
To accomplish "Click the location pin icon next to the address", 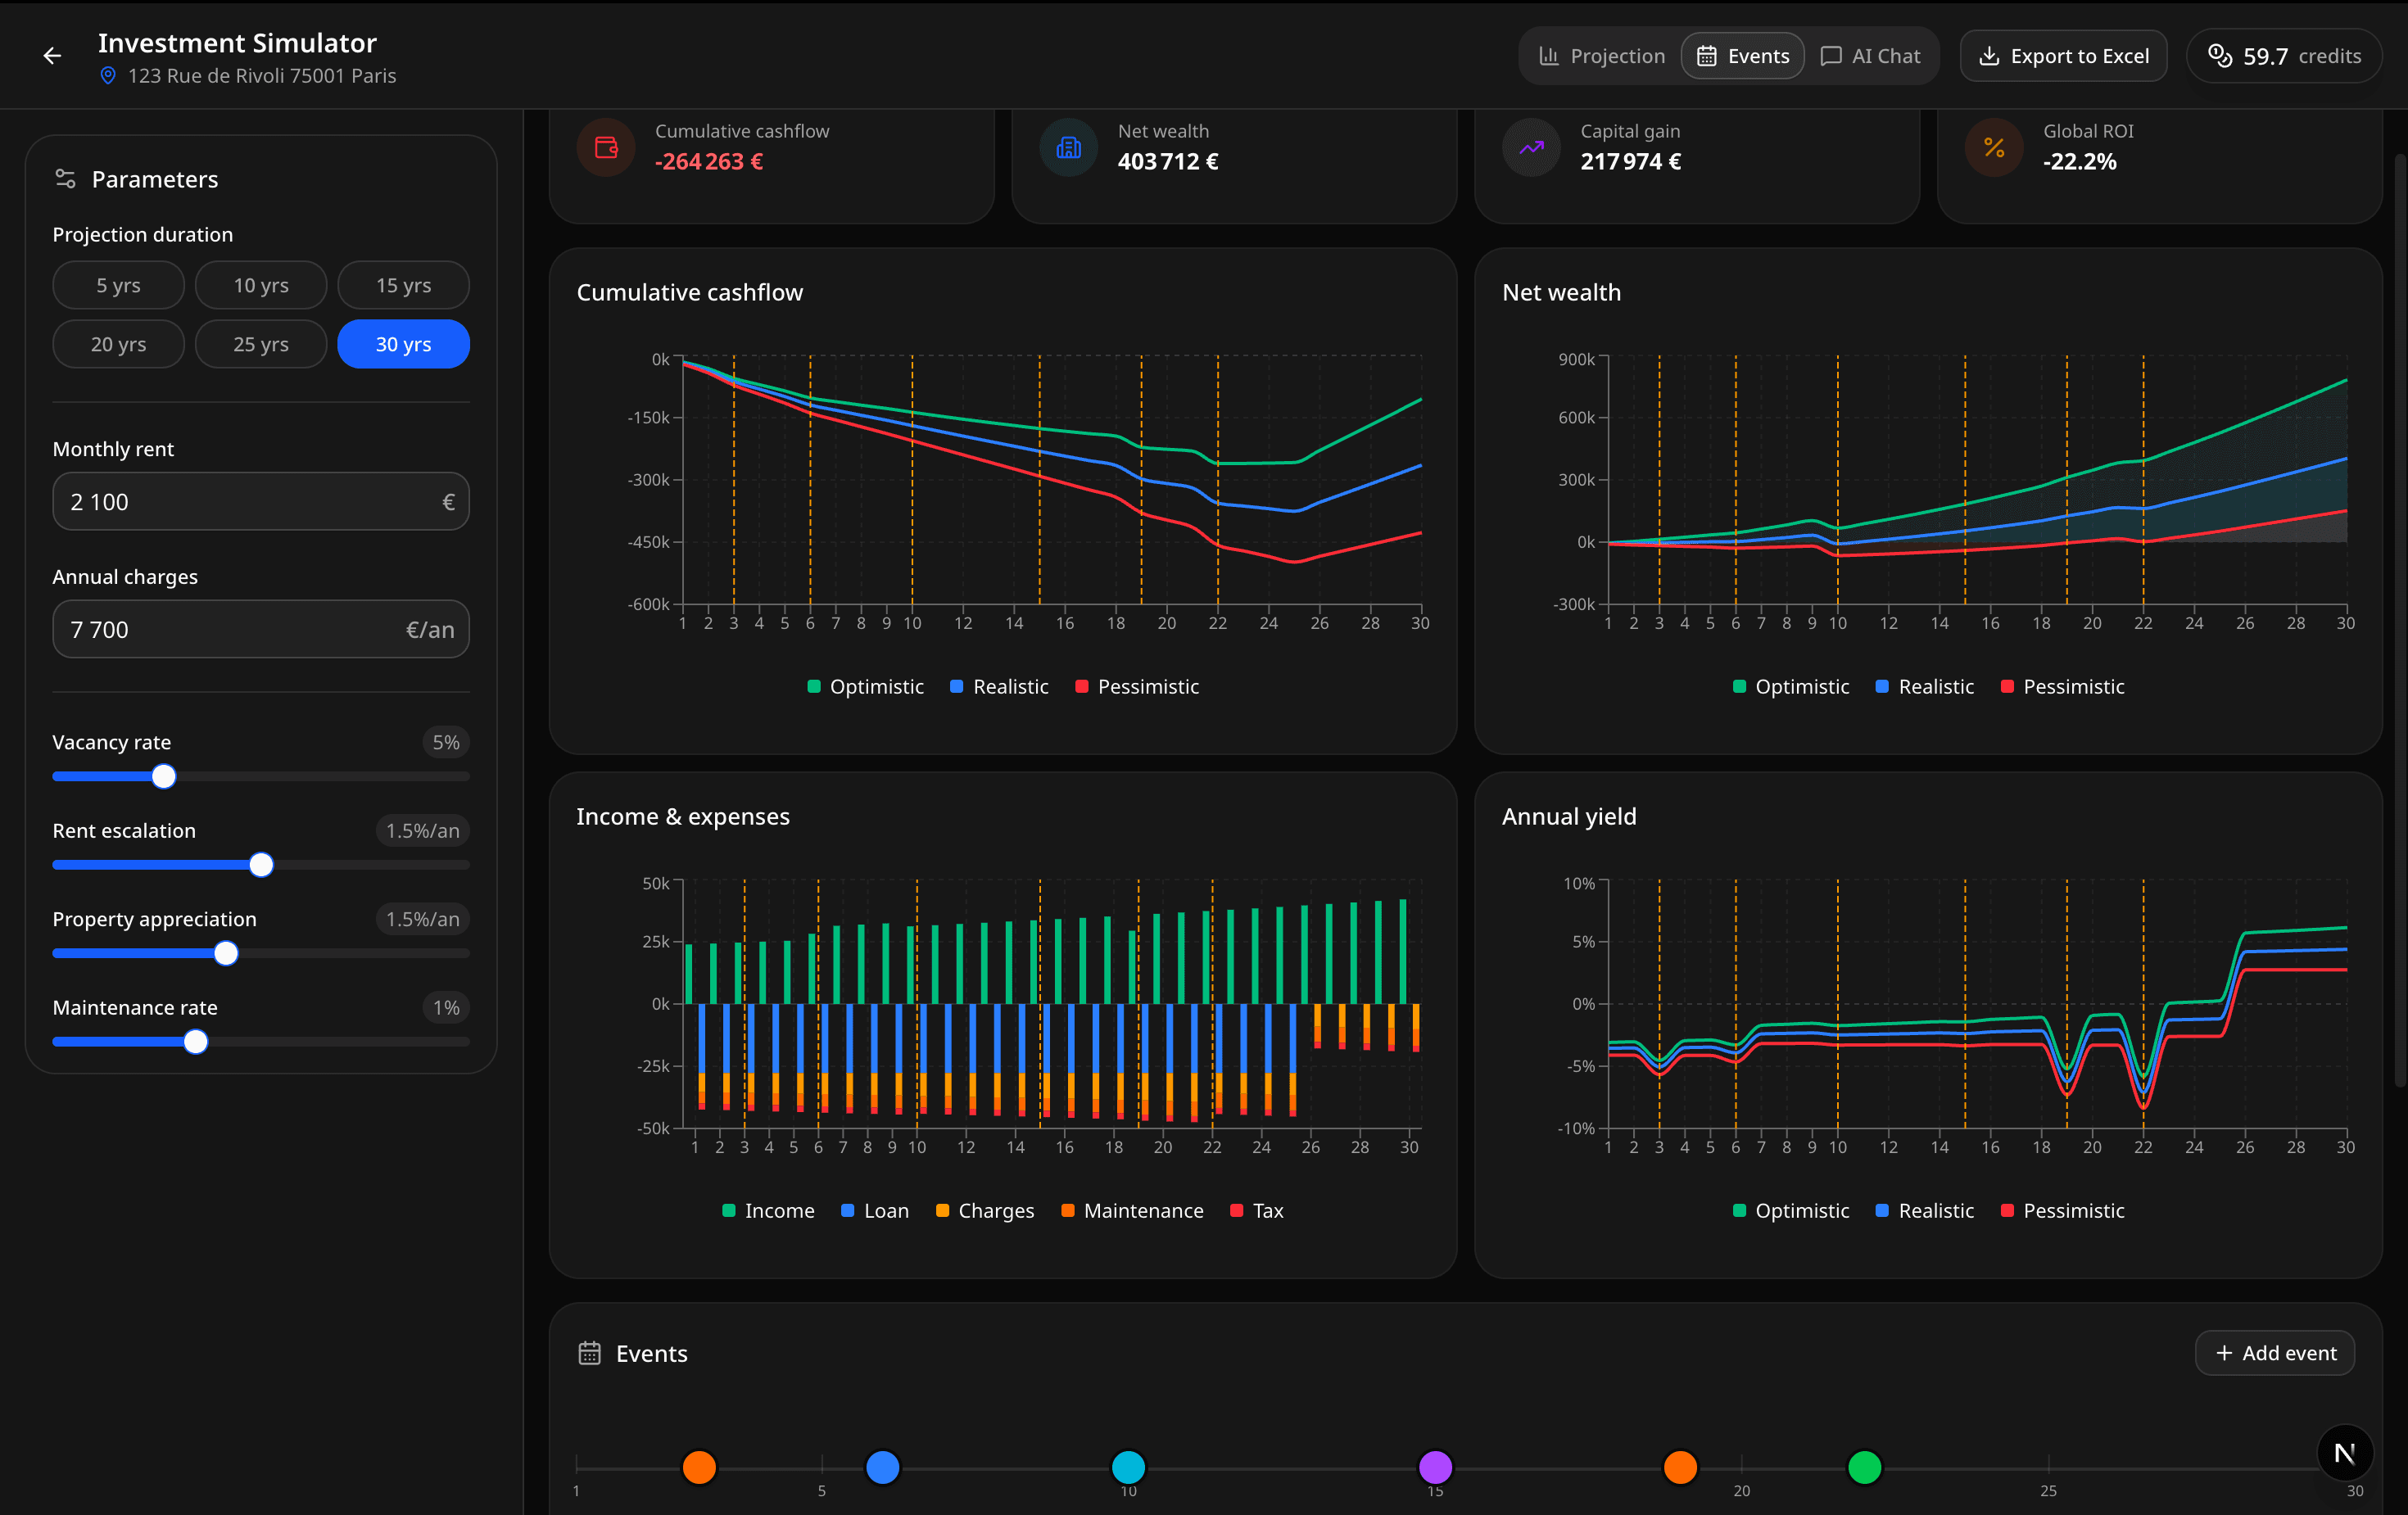I will coord(108,75).
